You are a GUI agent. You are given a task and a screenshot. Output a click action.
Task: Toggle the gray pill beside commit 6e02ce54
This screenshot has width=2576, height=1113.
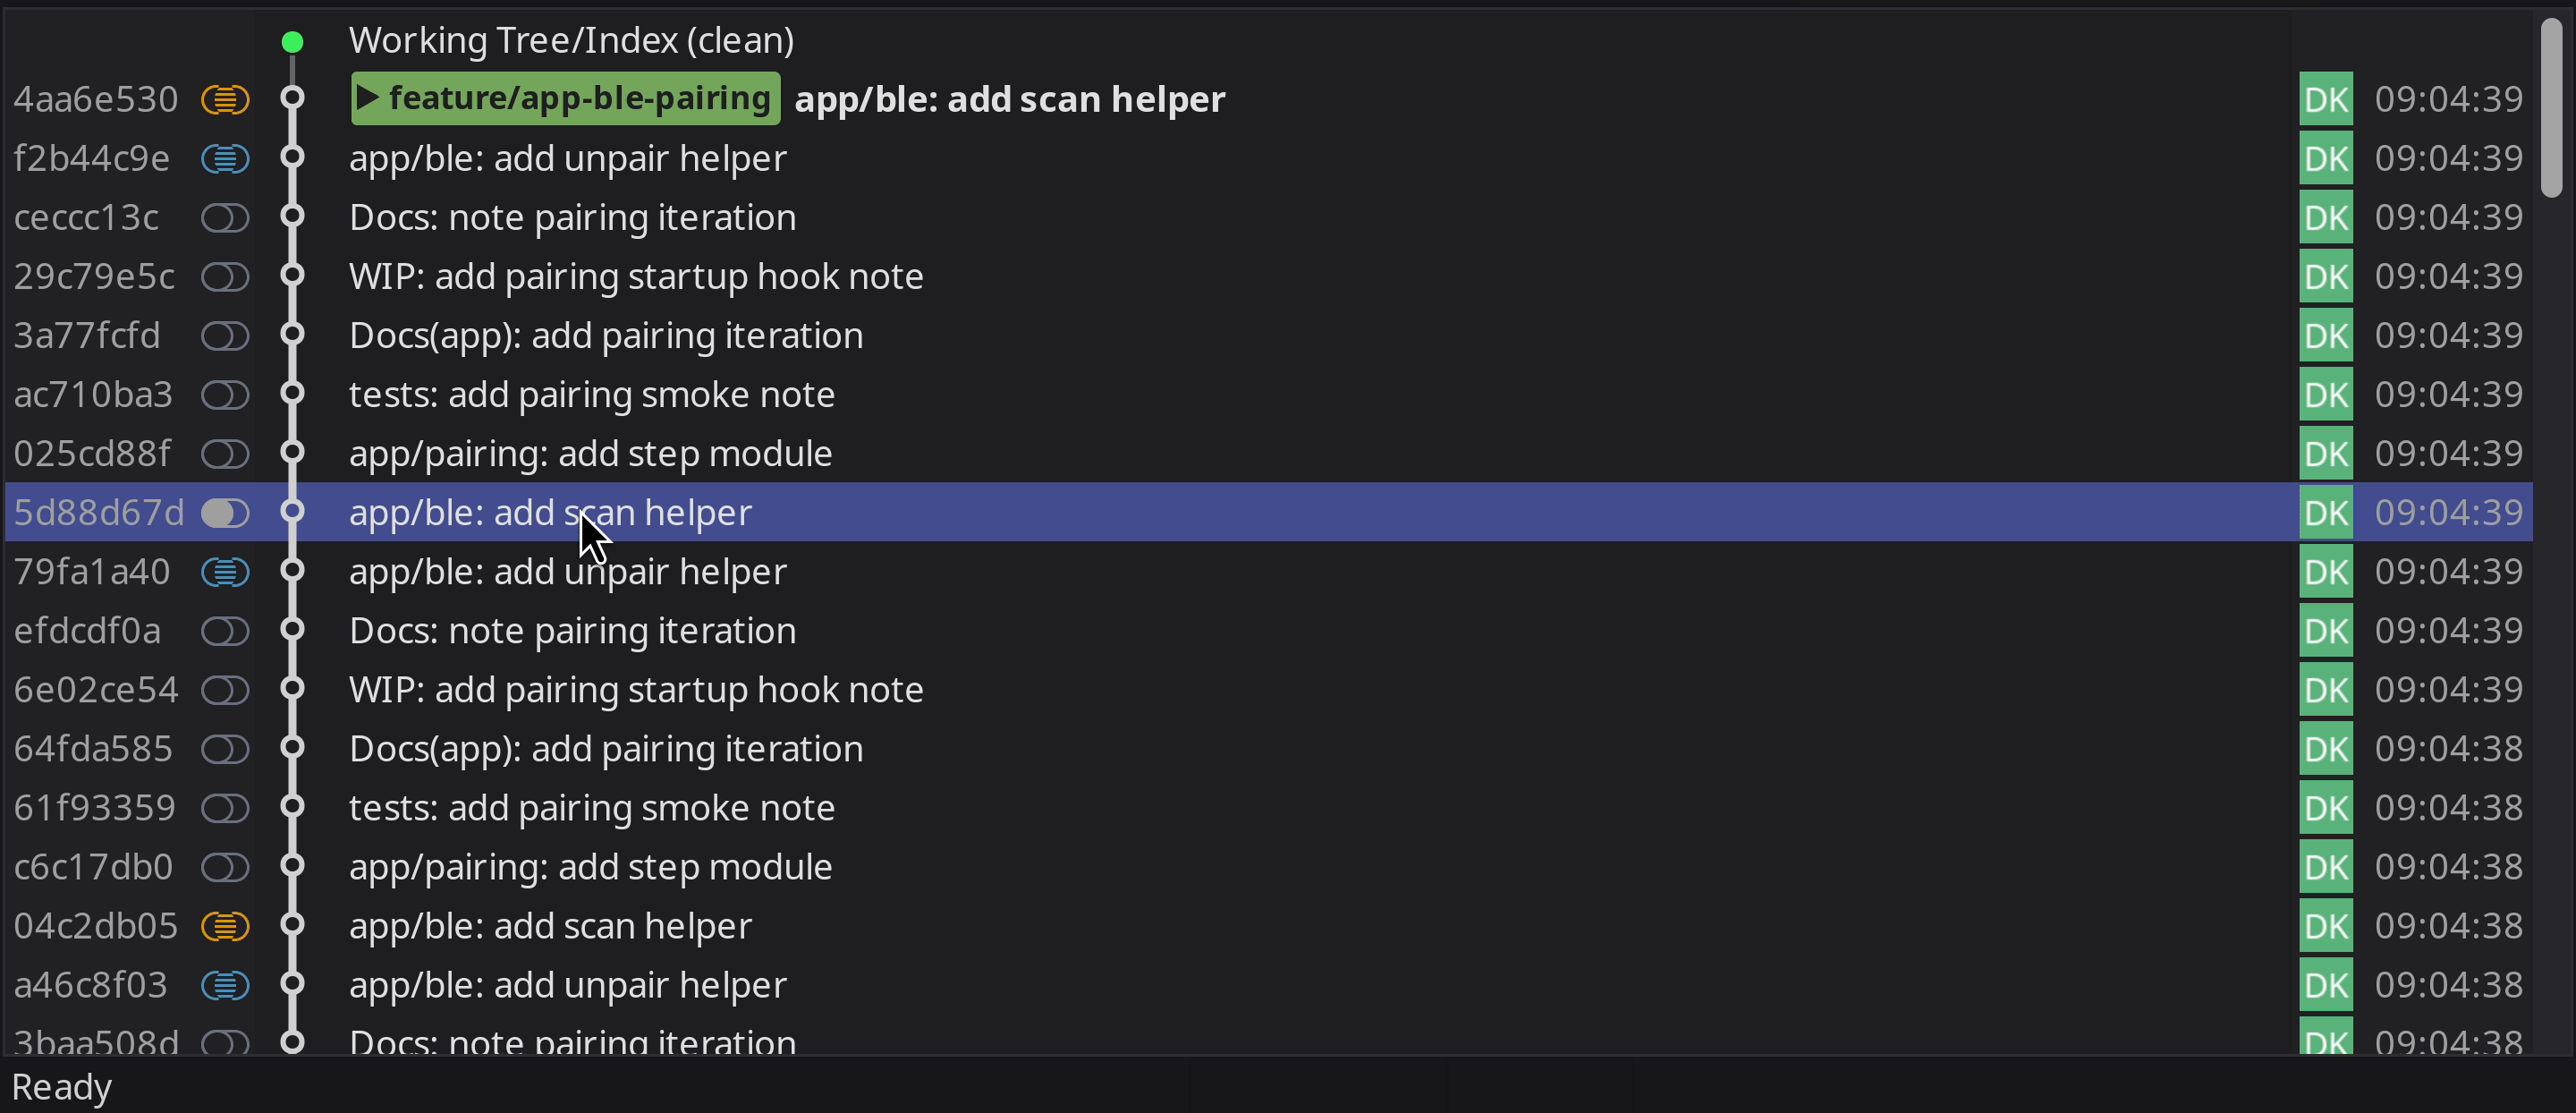[225, 690]
